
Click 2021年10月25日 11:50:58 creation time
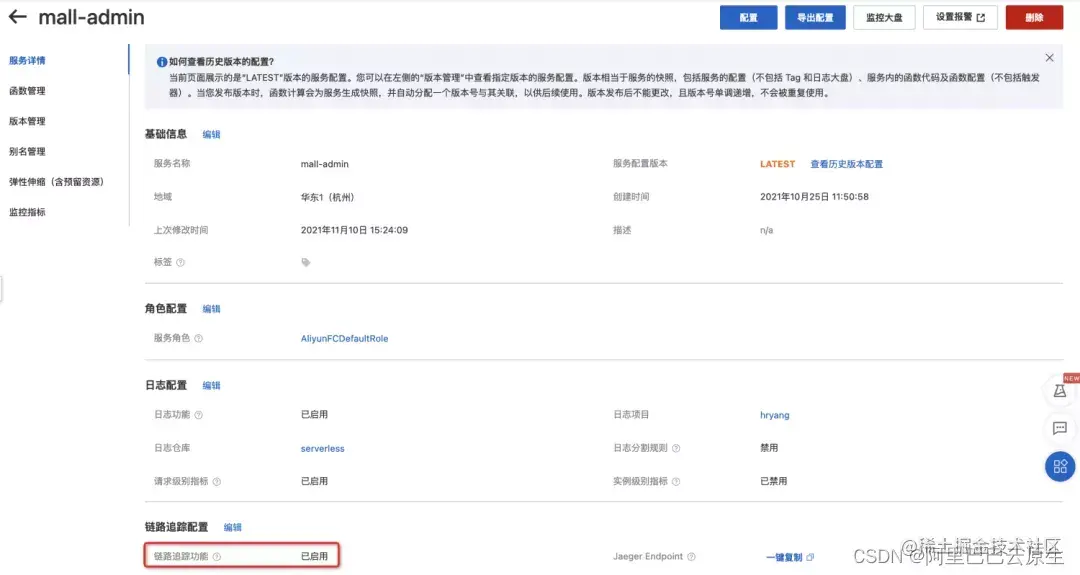(814, 197)
